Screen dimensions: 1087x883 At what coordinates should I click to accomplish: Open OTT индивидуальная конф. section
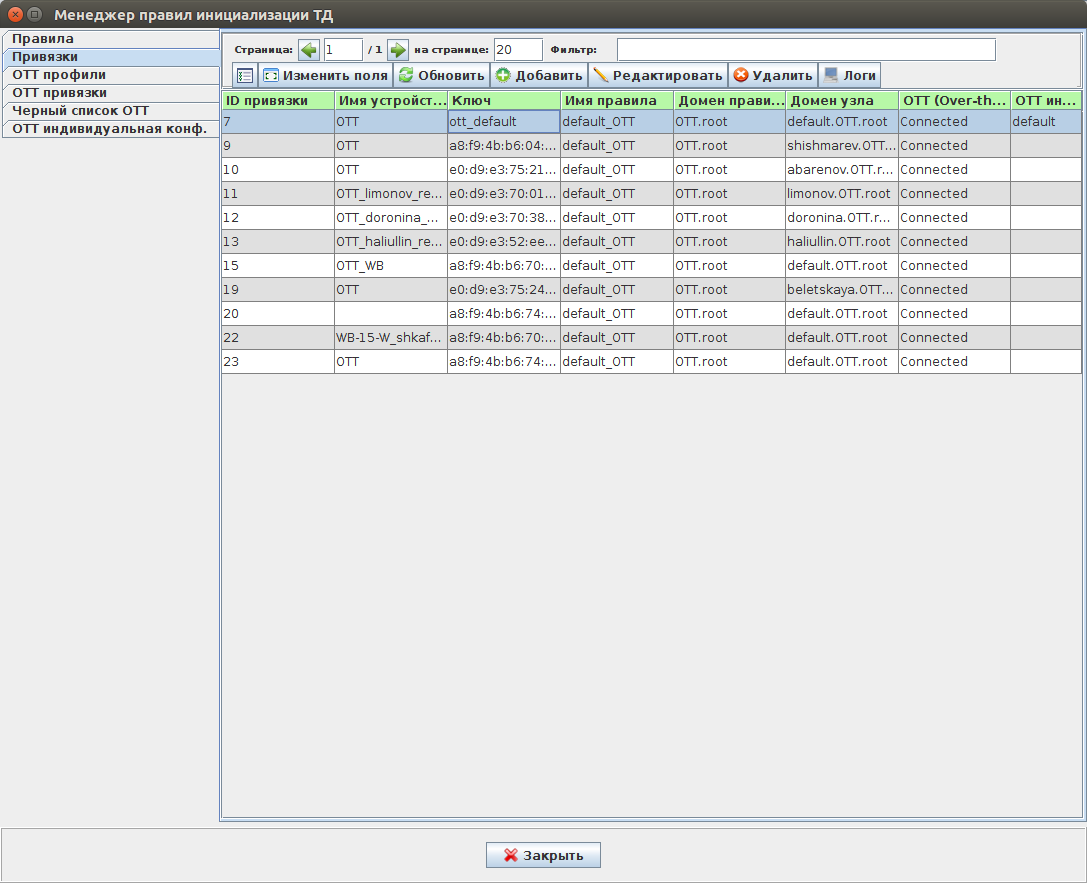click(x=111, y=129)
